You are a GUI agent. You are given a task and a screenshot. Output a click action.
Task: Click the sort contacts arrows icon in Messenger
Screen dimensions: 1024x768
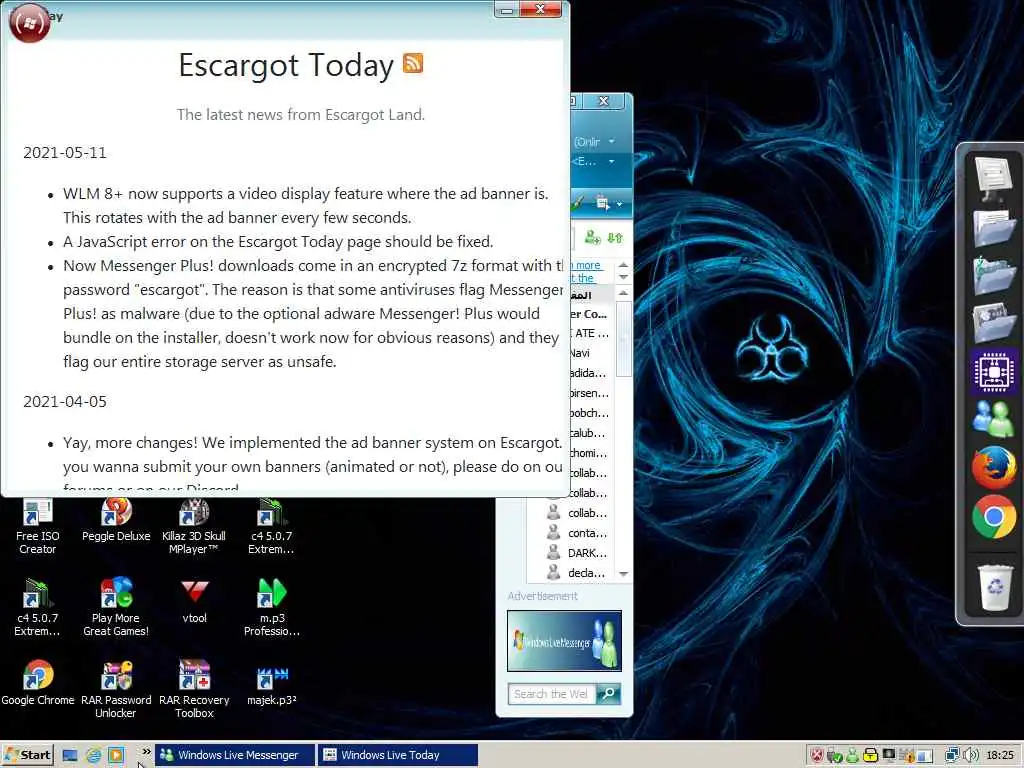click(x=615, y=238)
